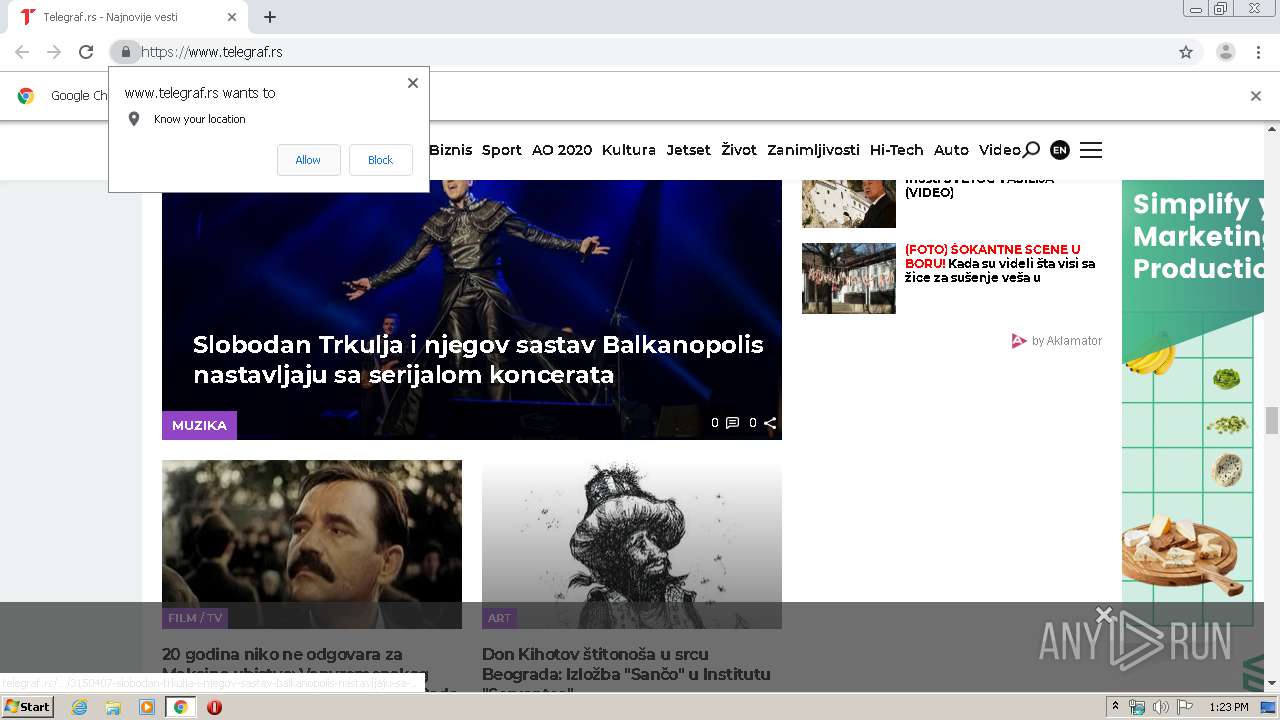Open the Hi-Tech section

897,150
